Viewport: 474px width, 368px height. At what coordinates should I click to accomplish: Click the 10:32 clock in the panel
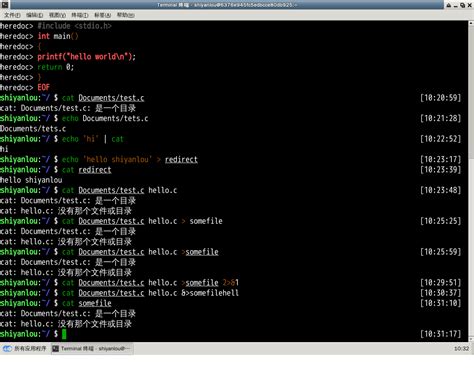pos(462,349)
